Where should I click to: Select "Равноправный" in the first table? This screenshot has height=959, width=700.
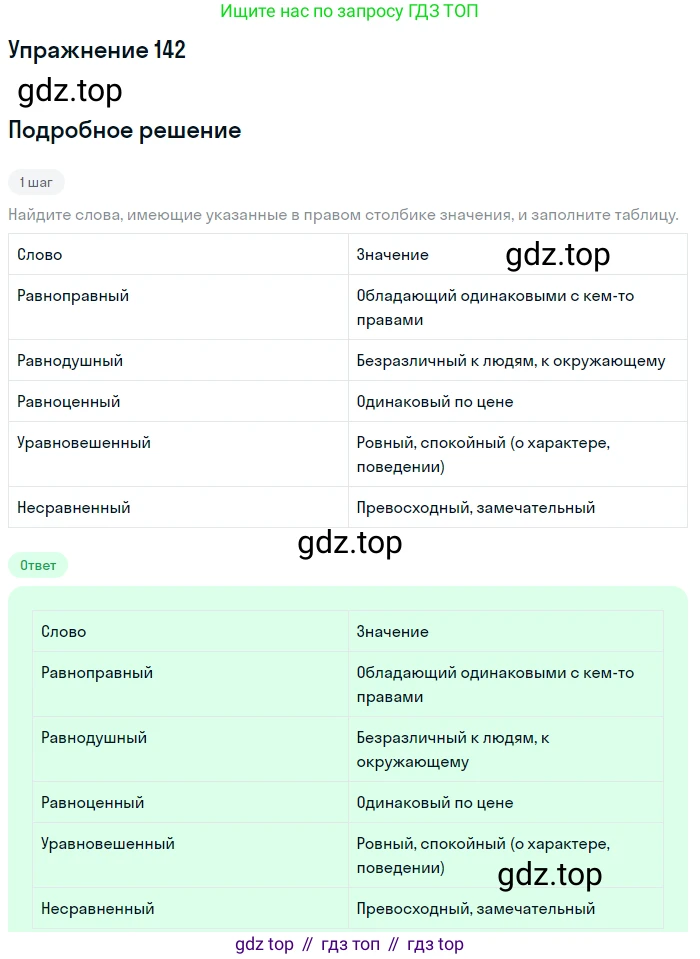click(x=73, y=296)
